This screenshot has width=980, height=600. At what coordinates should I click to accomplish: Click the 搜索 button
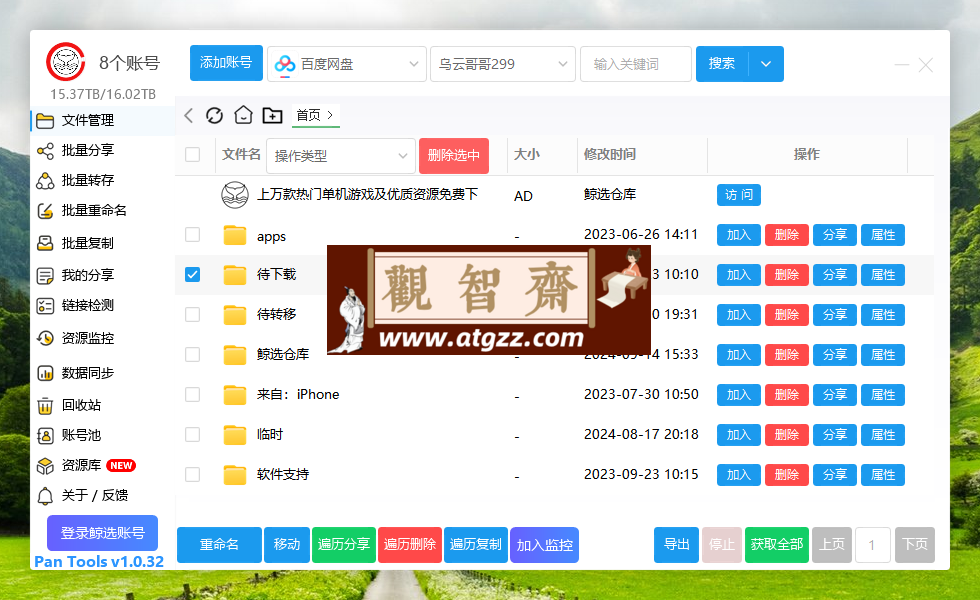(x=722, y=64)
